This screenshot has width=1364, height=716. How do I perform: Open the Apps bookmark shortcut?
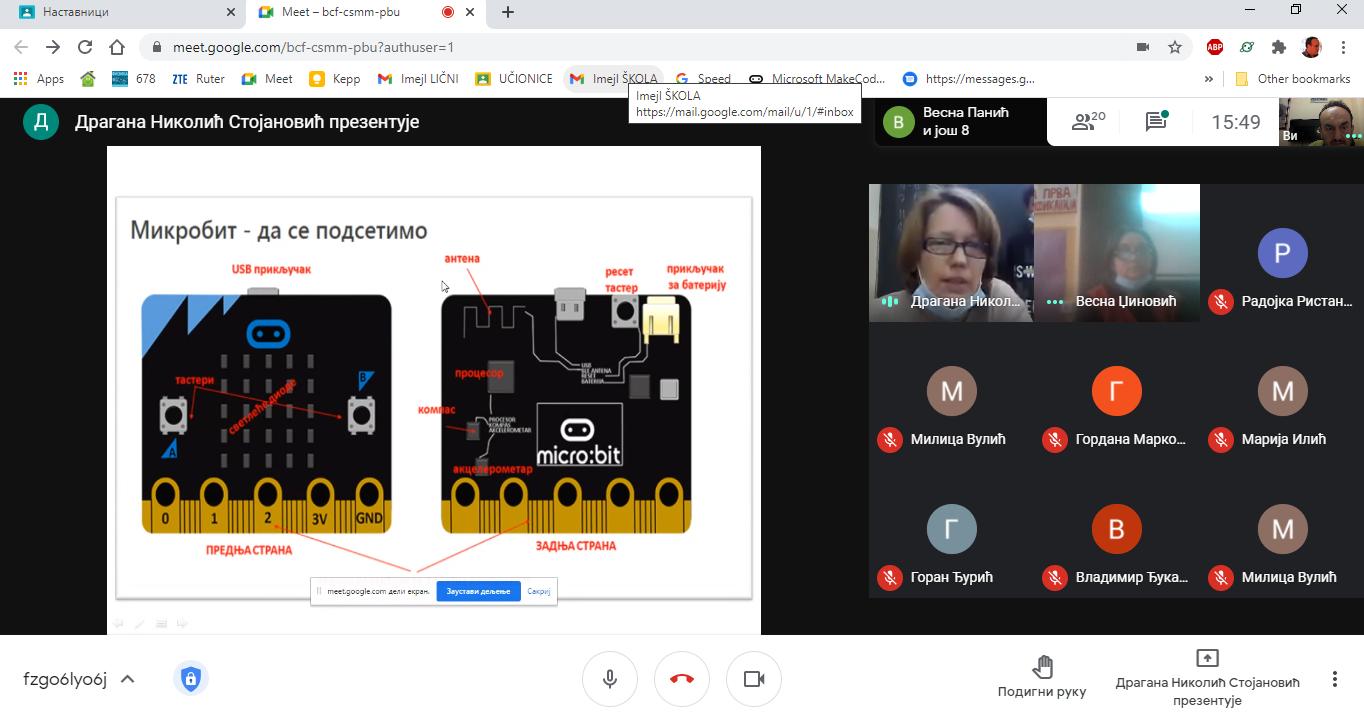39,79
